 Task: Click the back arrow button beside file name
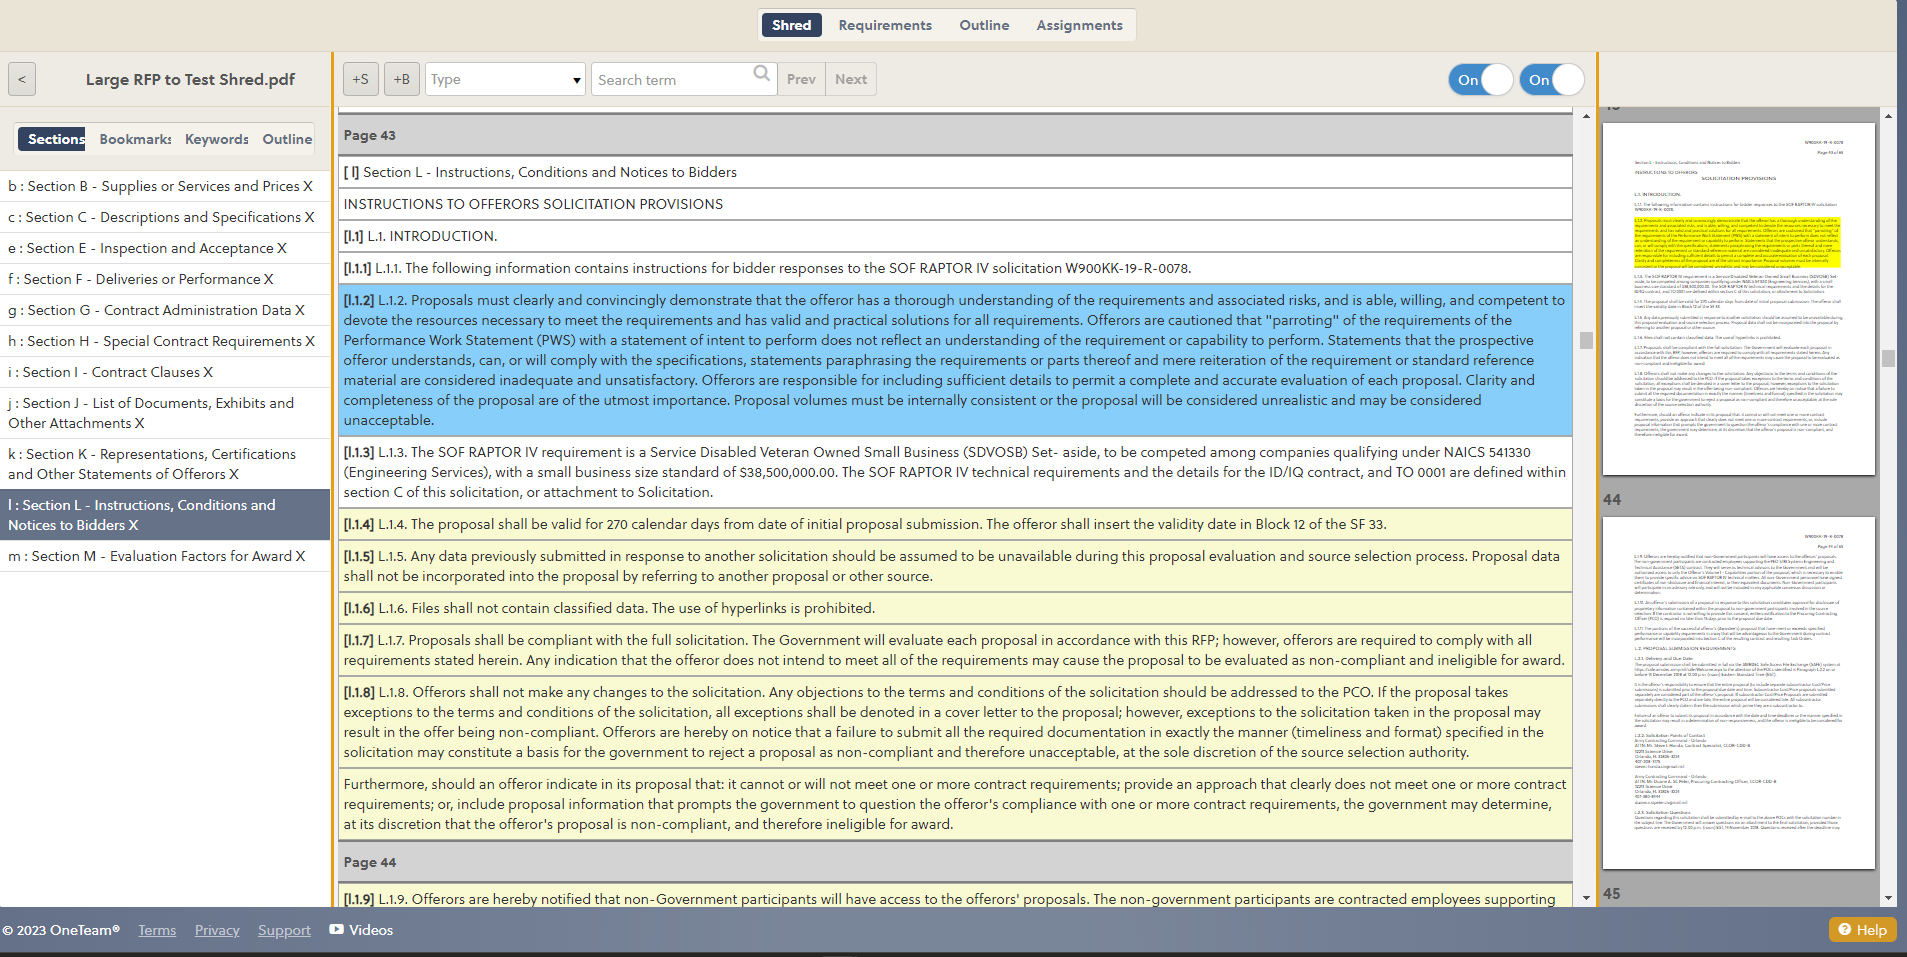pyautogui.click(x=22, y=79)
